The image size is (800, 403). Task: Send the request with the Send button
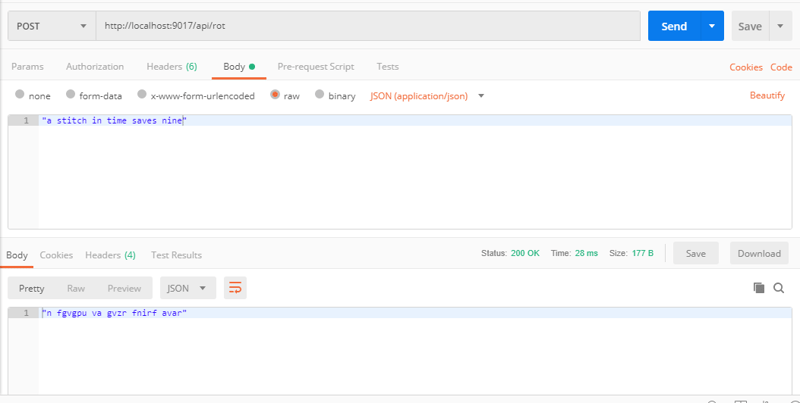point(674,26)
